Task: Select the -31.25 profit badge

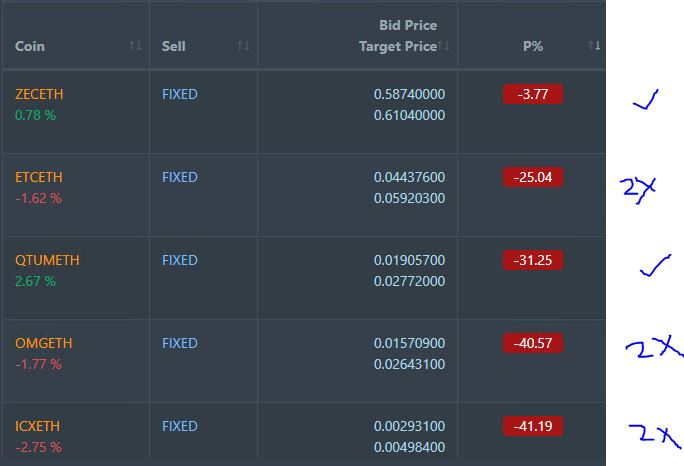Action: coord(533,260)
